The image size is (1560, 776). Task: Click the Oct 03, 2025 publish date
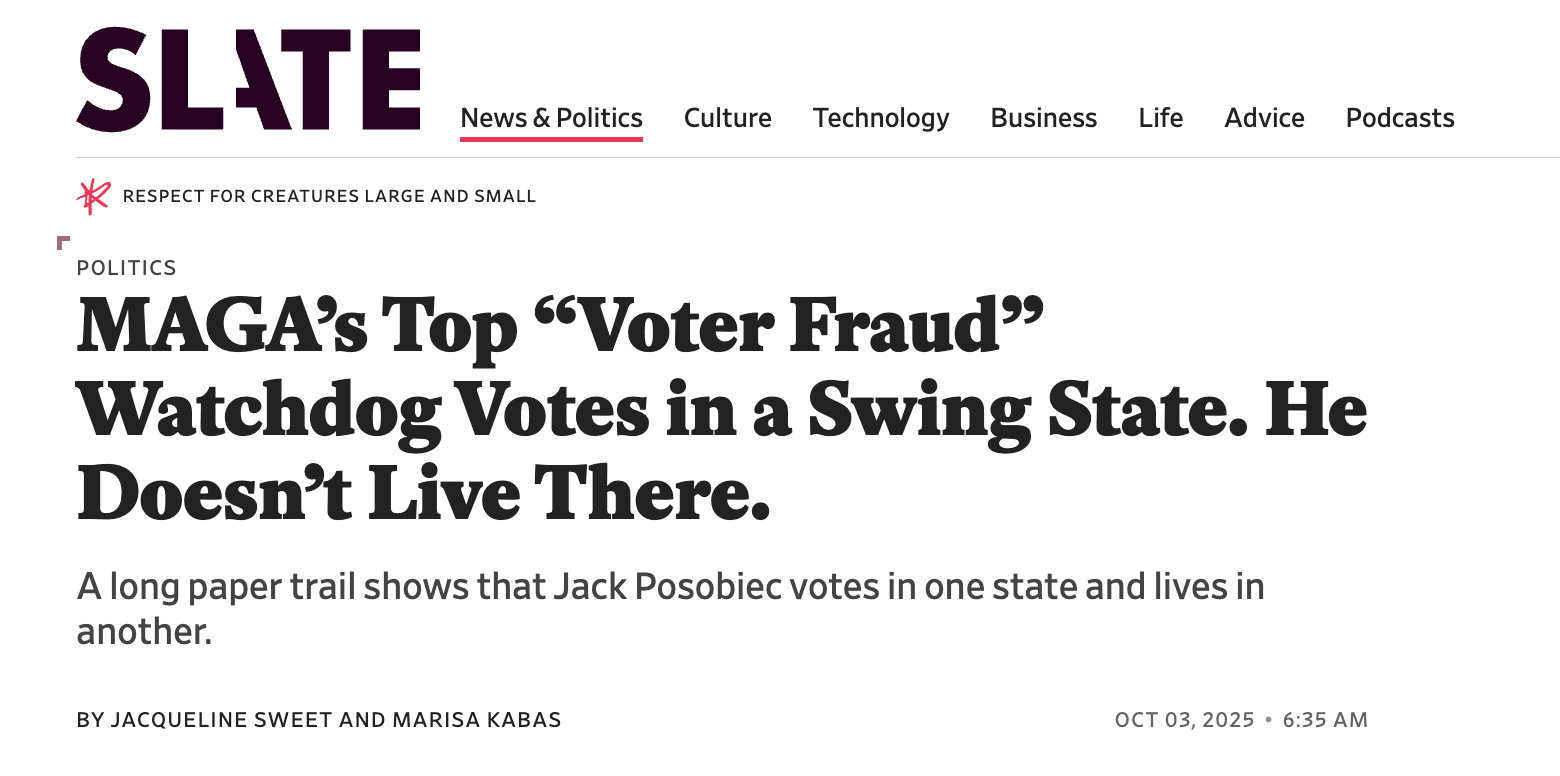(x=1184, y=720)
